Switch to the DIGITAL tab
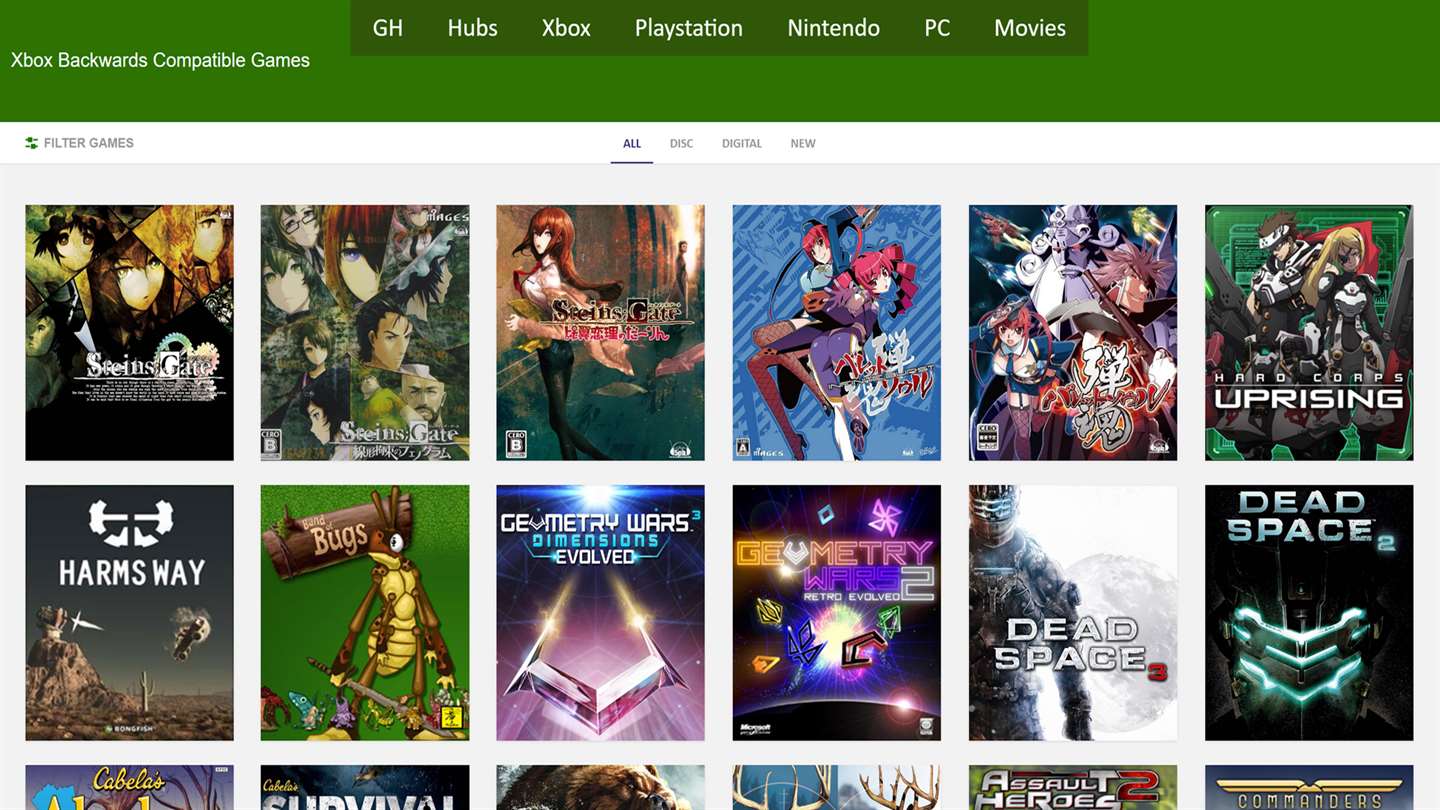The height and width of the screenshot is (810, 1440). tap(742, 143)
